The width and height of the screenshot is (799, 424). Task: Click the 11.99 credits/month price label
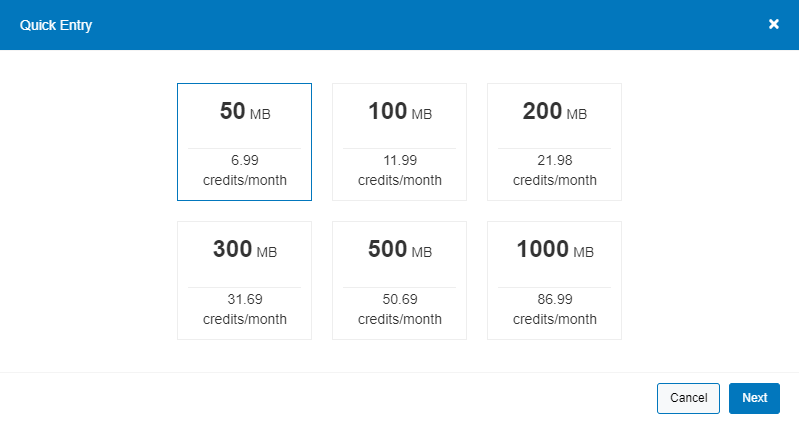pos(400,170)
